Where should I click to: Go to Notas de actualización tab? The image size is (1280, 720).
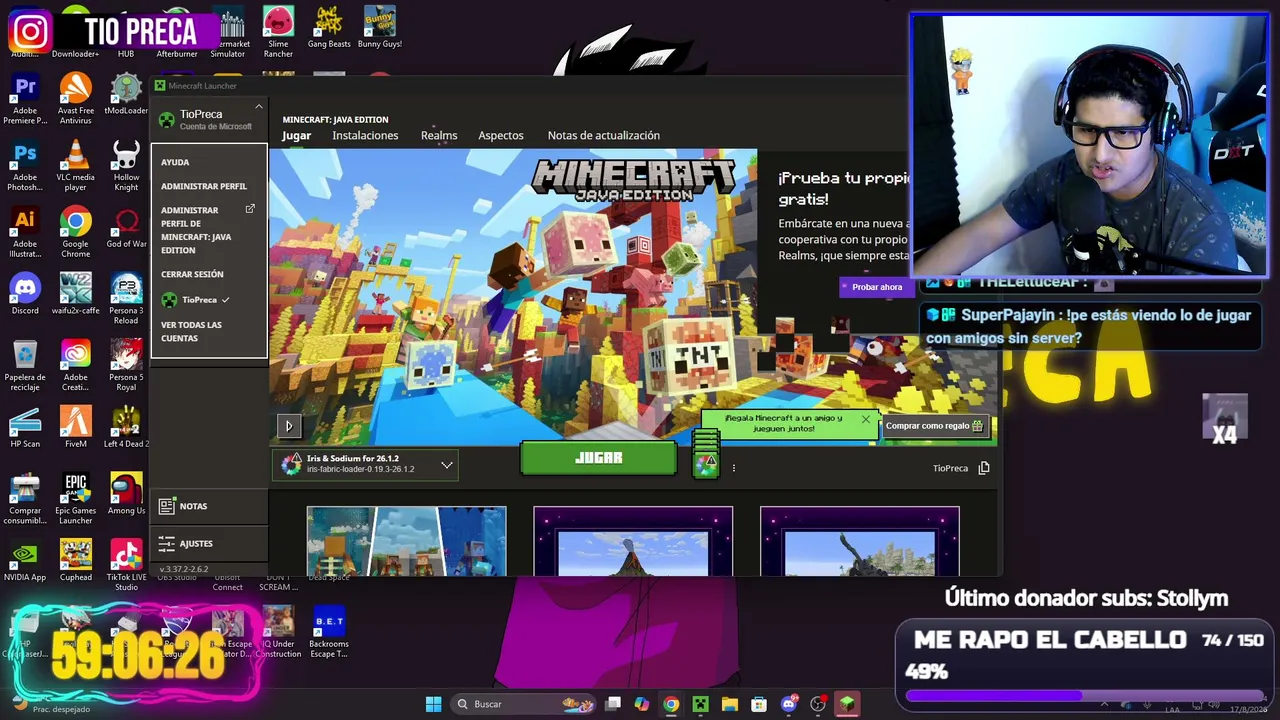pyautogui.click(x=604, y=135)
